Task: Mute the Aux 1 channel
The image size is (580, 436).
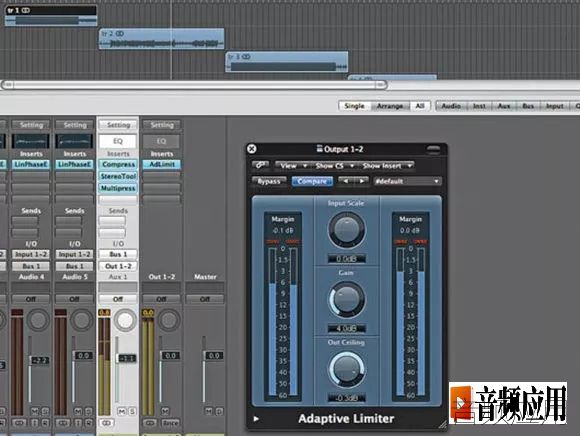Action: click(121, 411)
